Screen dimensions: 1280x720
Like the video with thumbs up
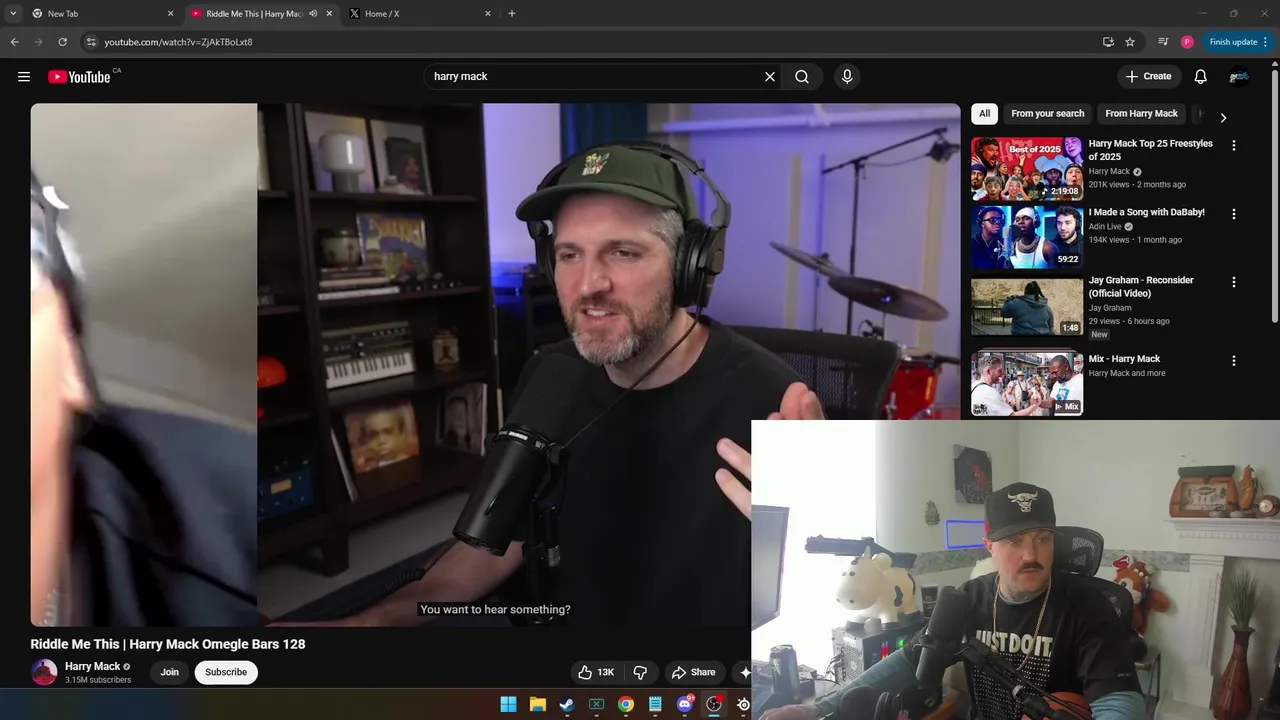click(596, 672)
